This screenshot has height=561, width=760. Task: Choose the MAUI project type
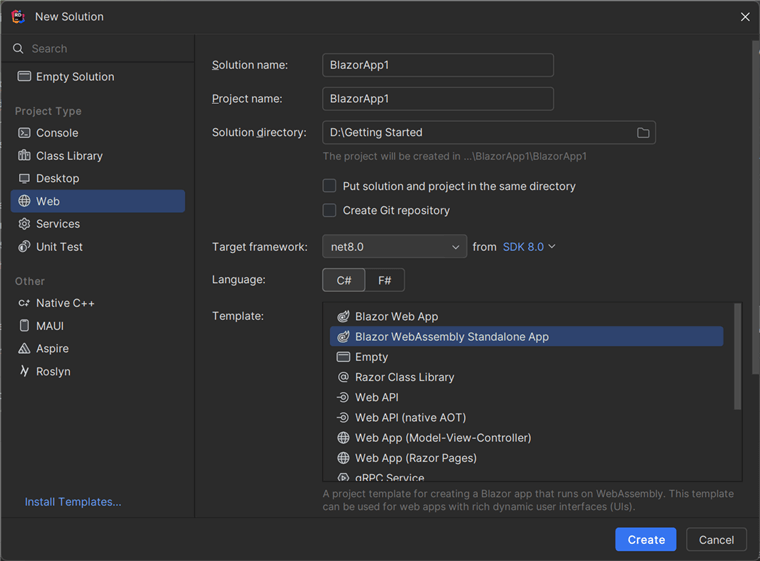tap(97, 326)
